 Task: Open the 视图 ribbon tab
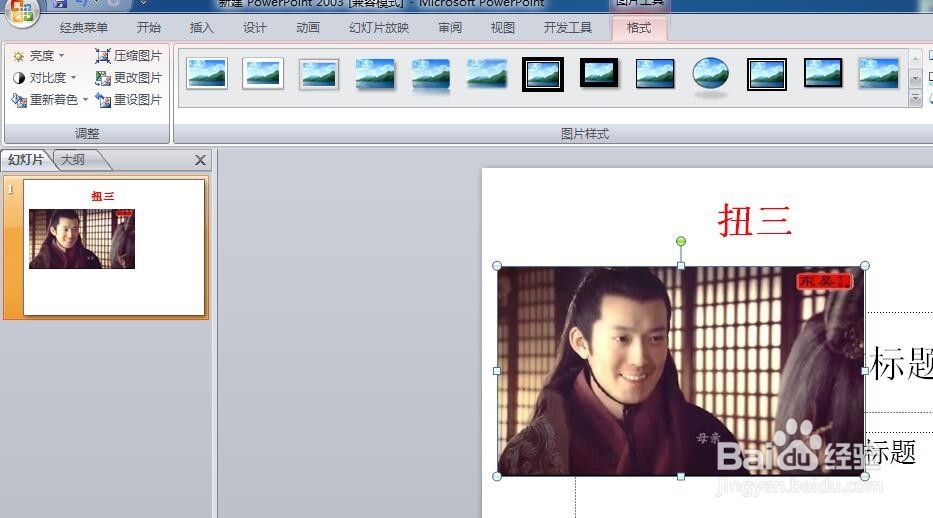(503, 27)
